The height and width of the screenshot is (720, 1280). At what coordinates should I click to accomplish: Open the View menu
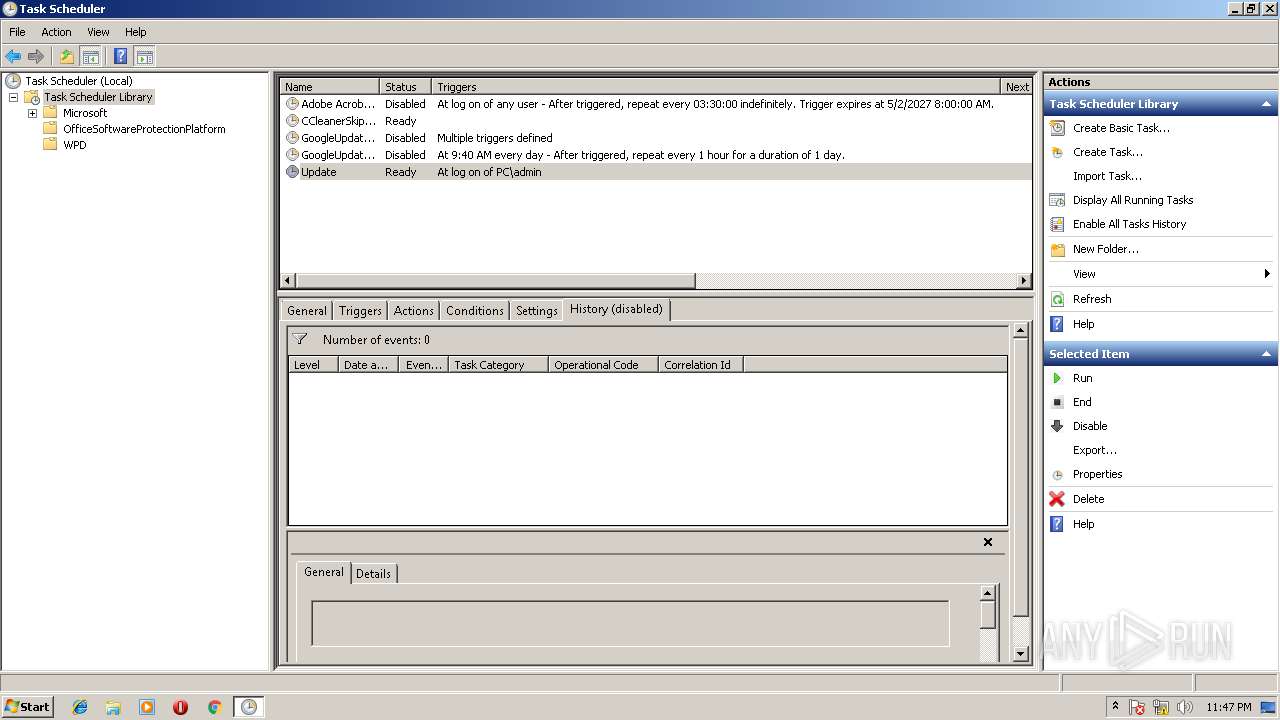98,32
